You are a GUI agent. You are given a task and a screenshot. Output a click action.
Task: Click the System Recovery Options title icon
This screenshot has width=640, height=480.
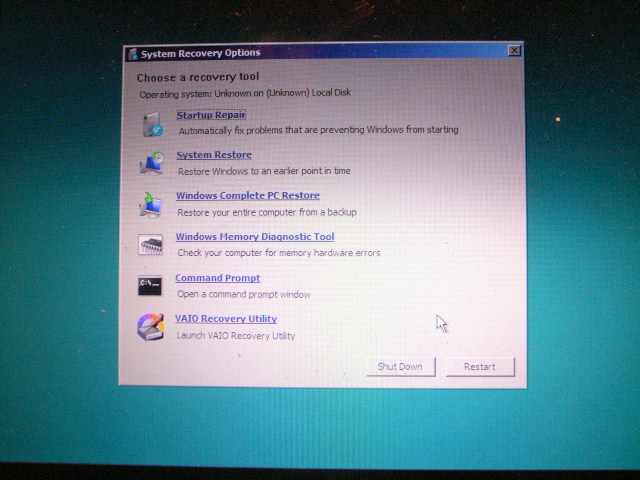[132, 54]
